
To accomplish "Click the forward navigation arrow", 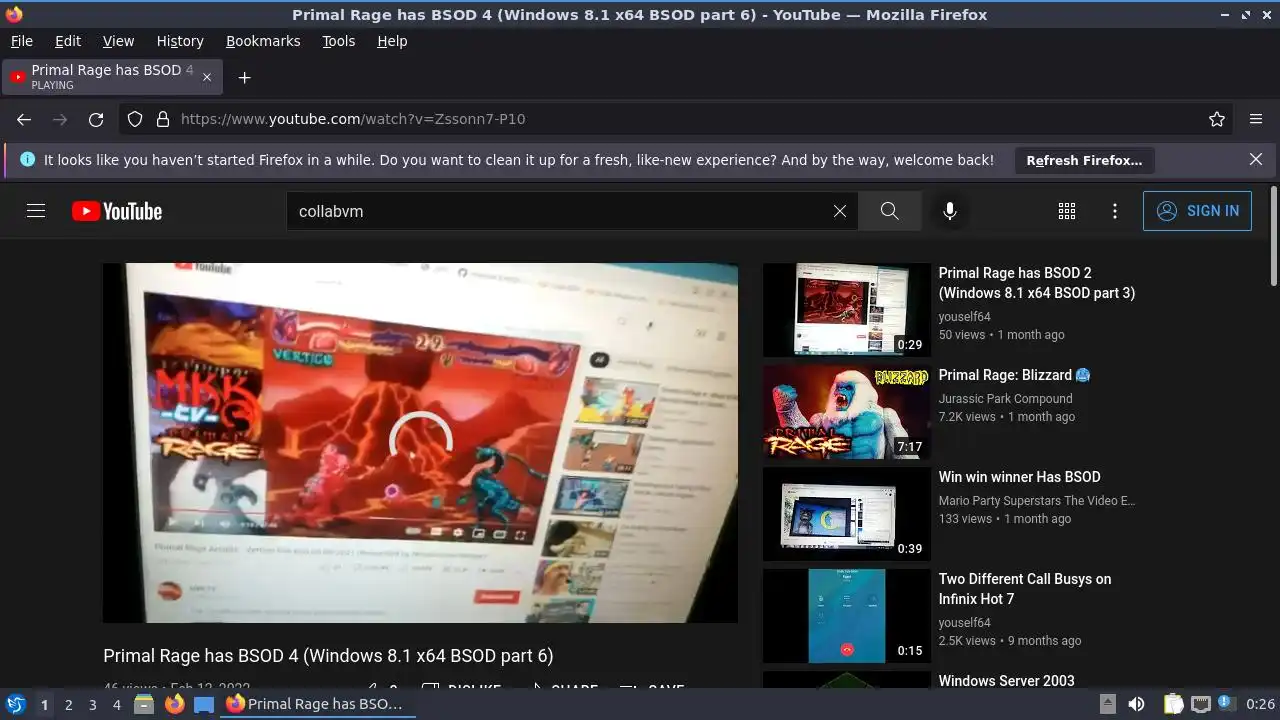I will [60, 119].
